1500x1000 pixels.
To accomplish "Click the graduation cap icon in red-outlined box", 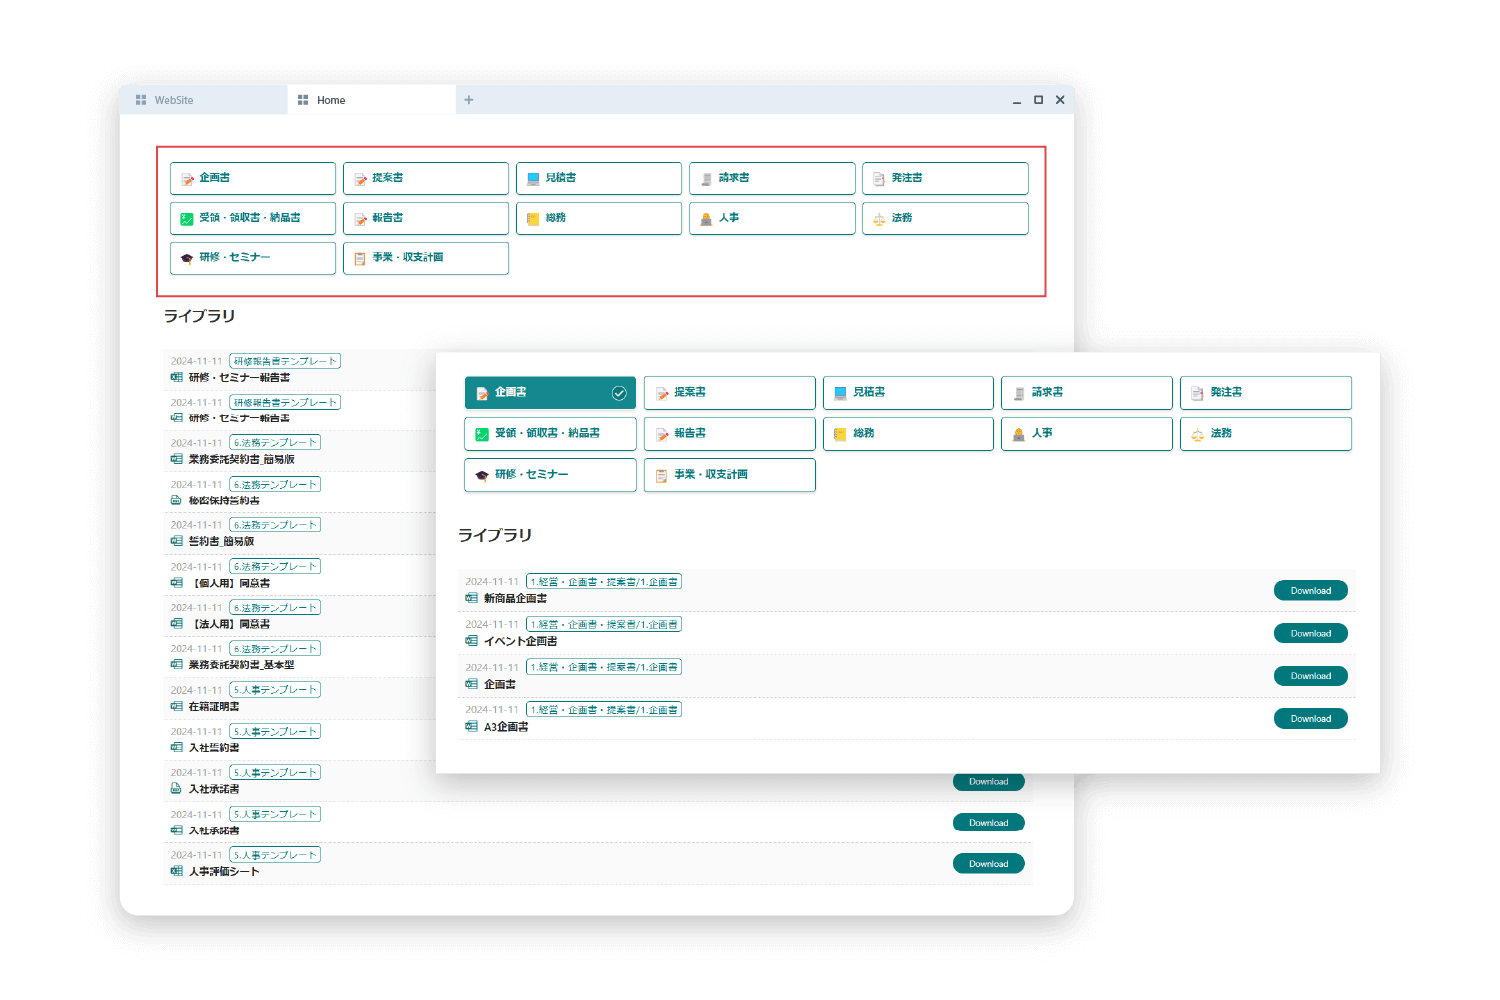I will (x=187, y=258).
